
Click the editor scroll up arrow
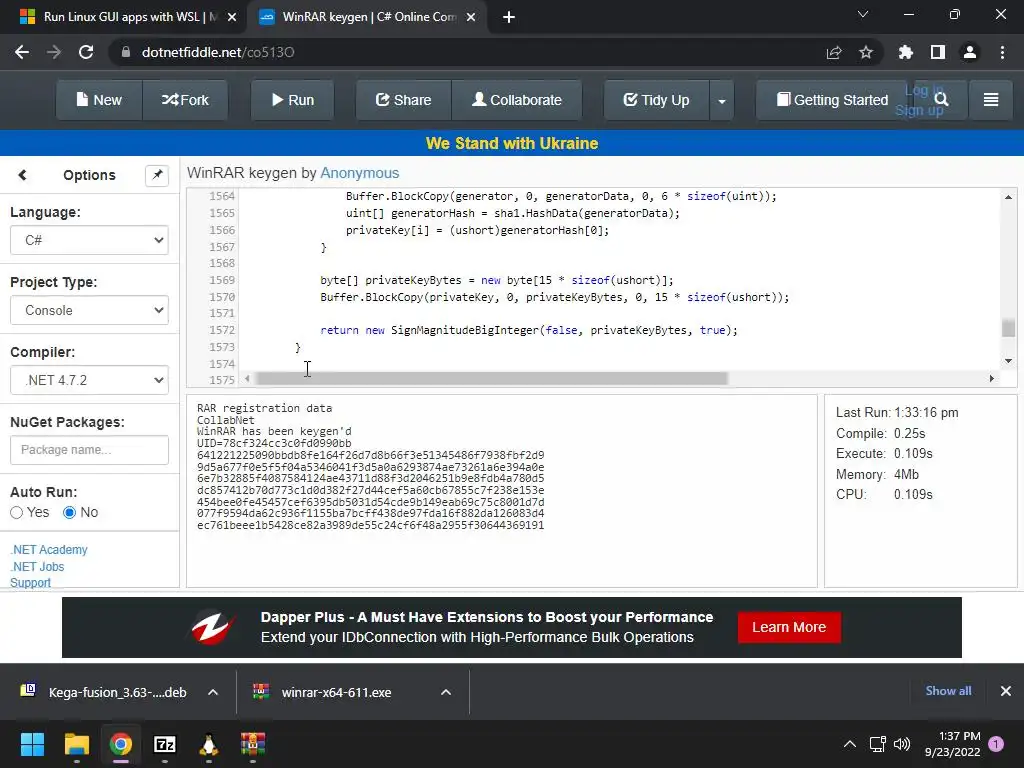(1008, 197)
